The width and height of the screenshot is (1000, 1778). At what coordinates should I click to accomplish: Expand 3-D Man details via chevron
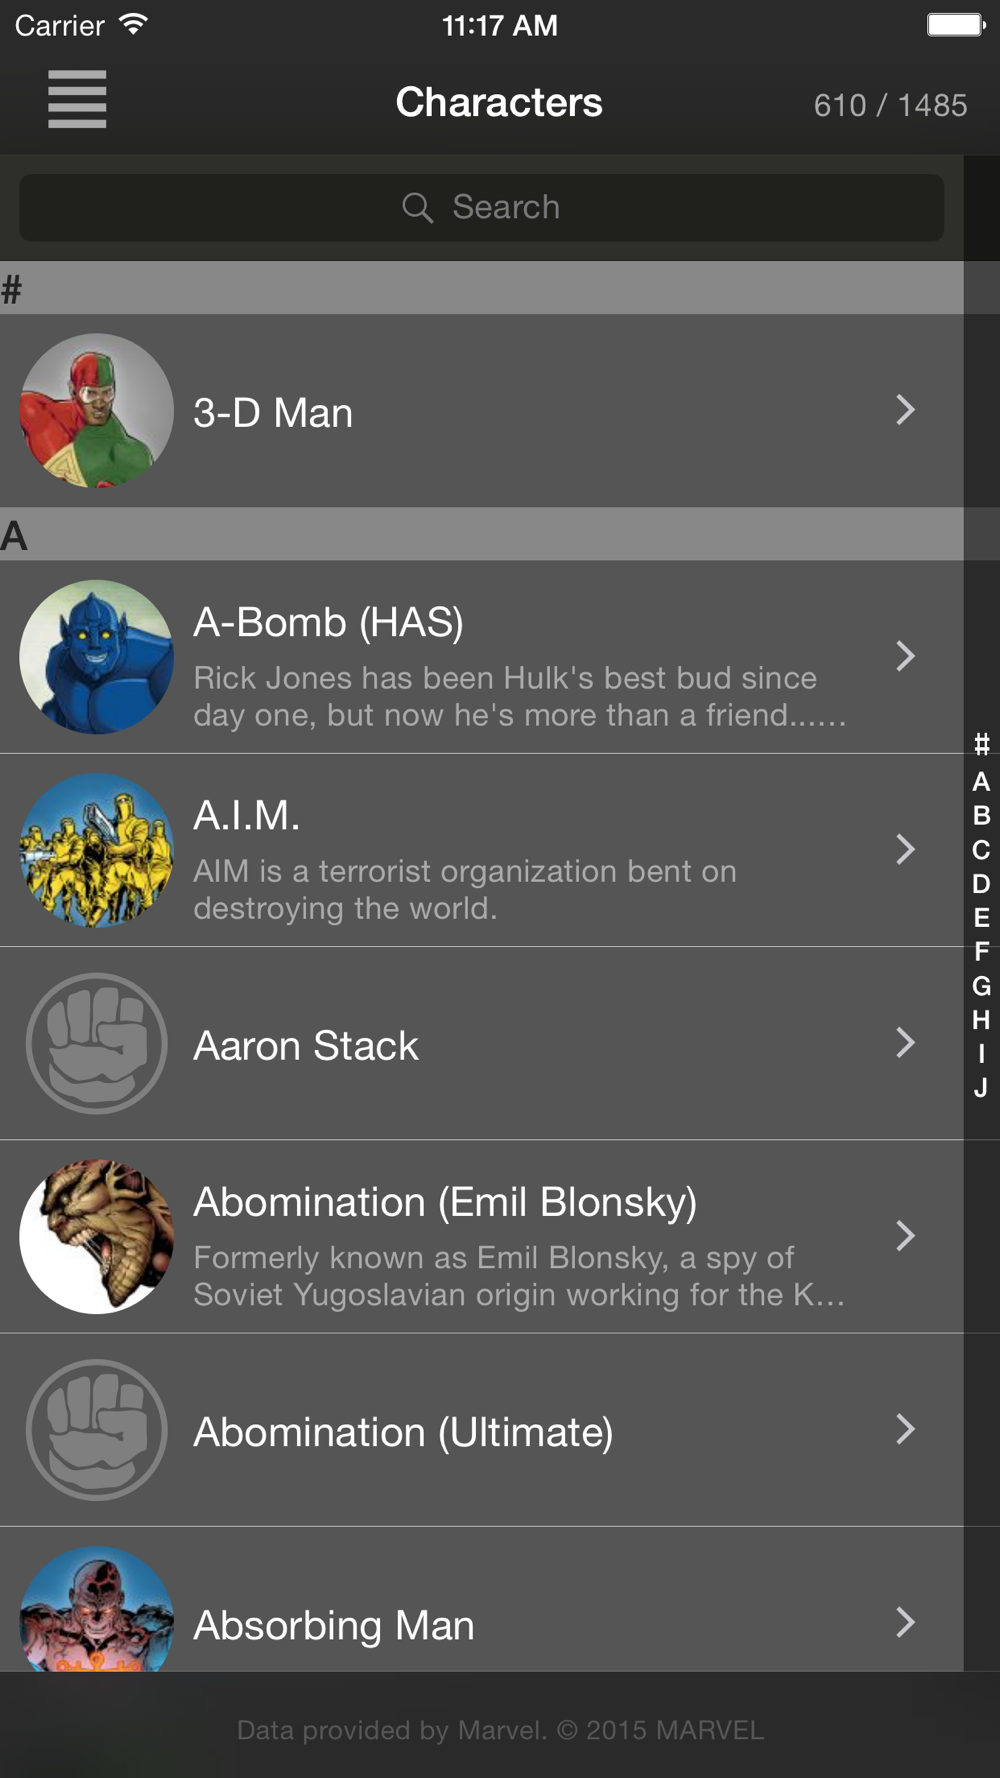click(x=905, y=410)
